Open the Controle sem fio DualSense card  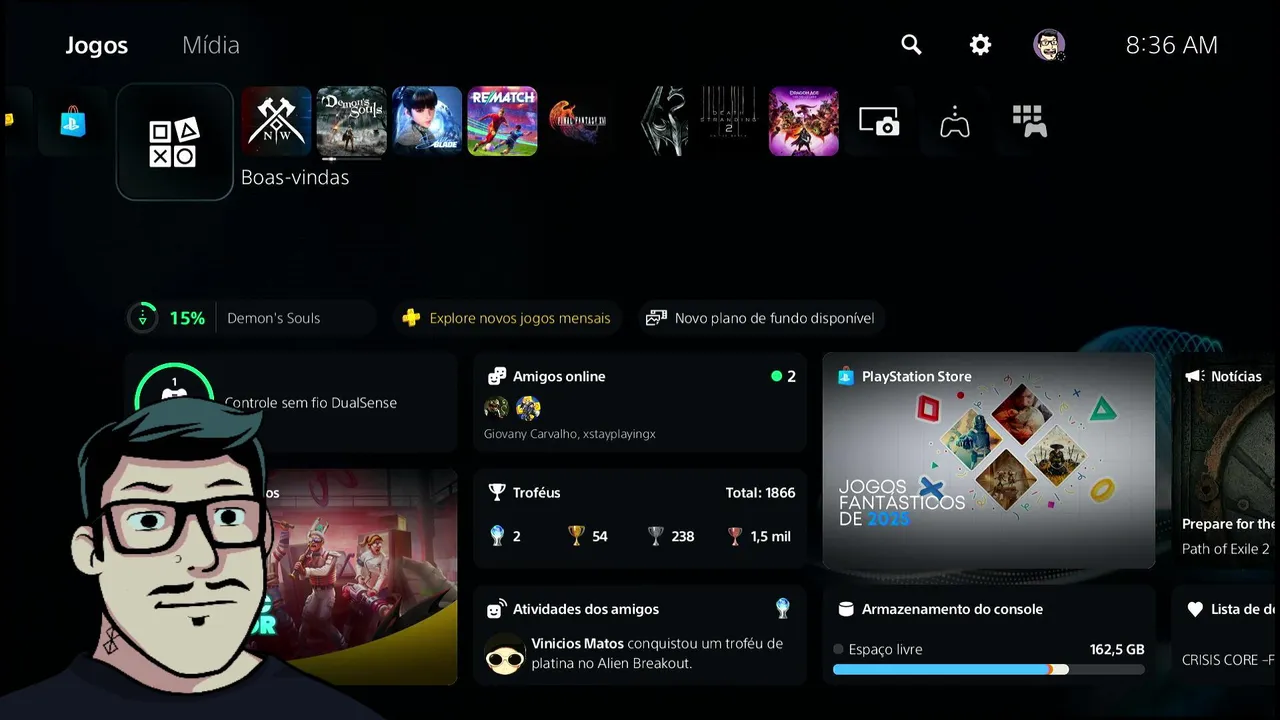(291, 402)
